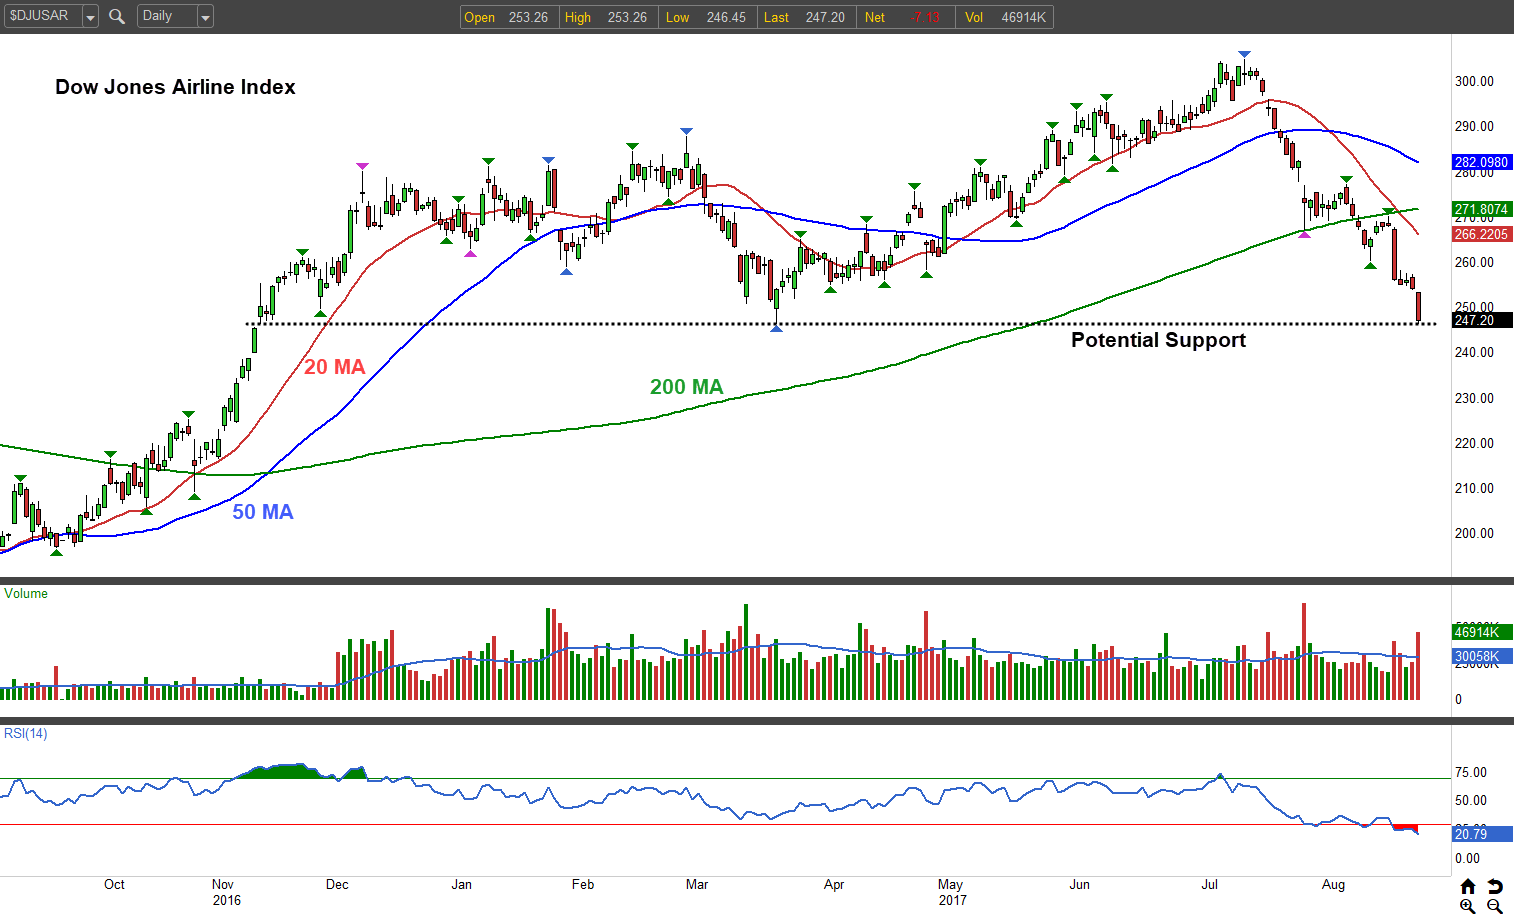Click the red 20 MA label

coord(335,367)
